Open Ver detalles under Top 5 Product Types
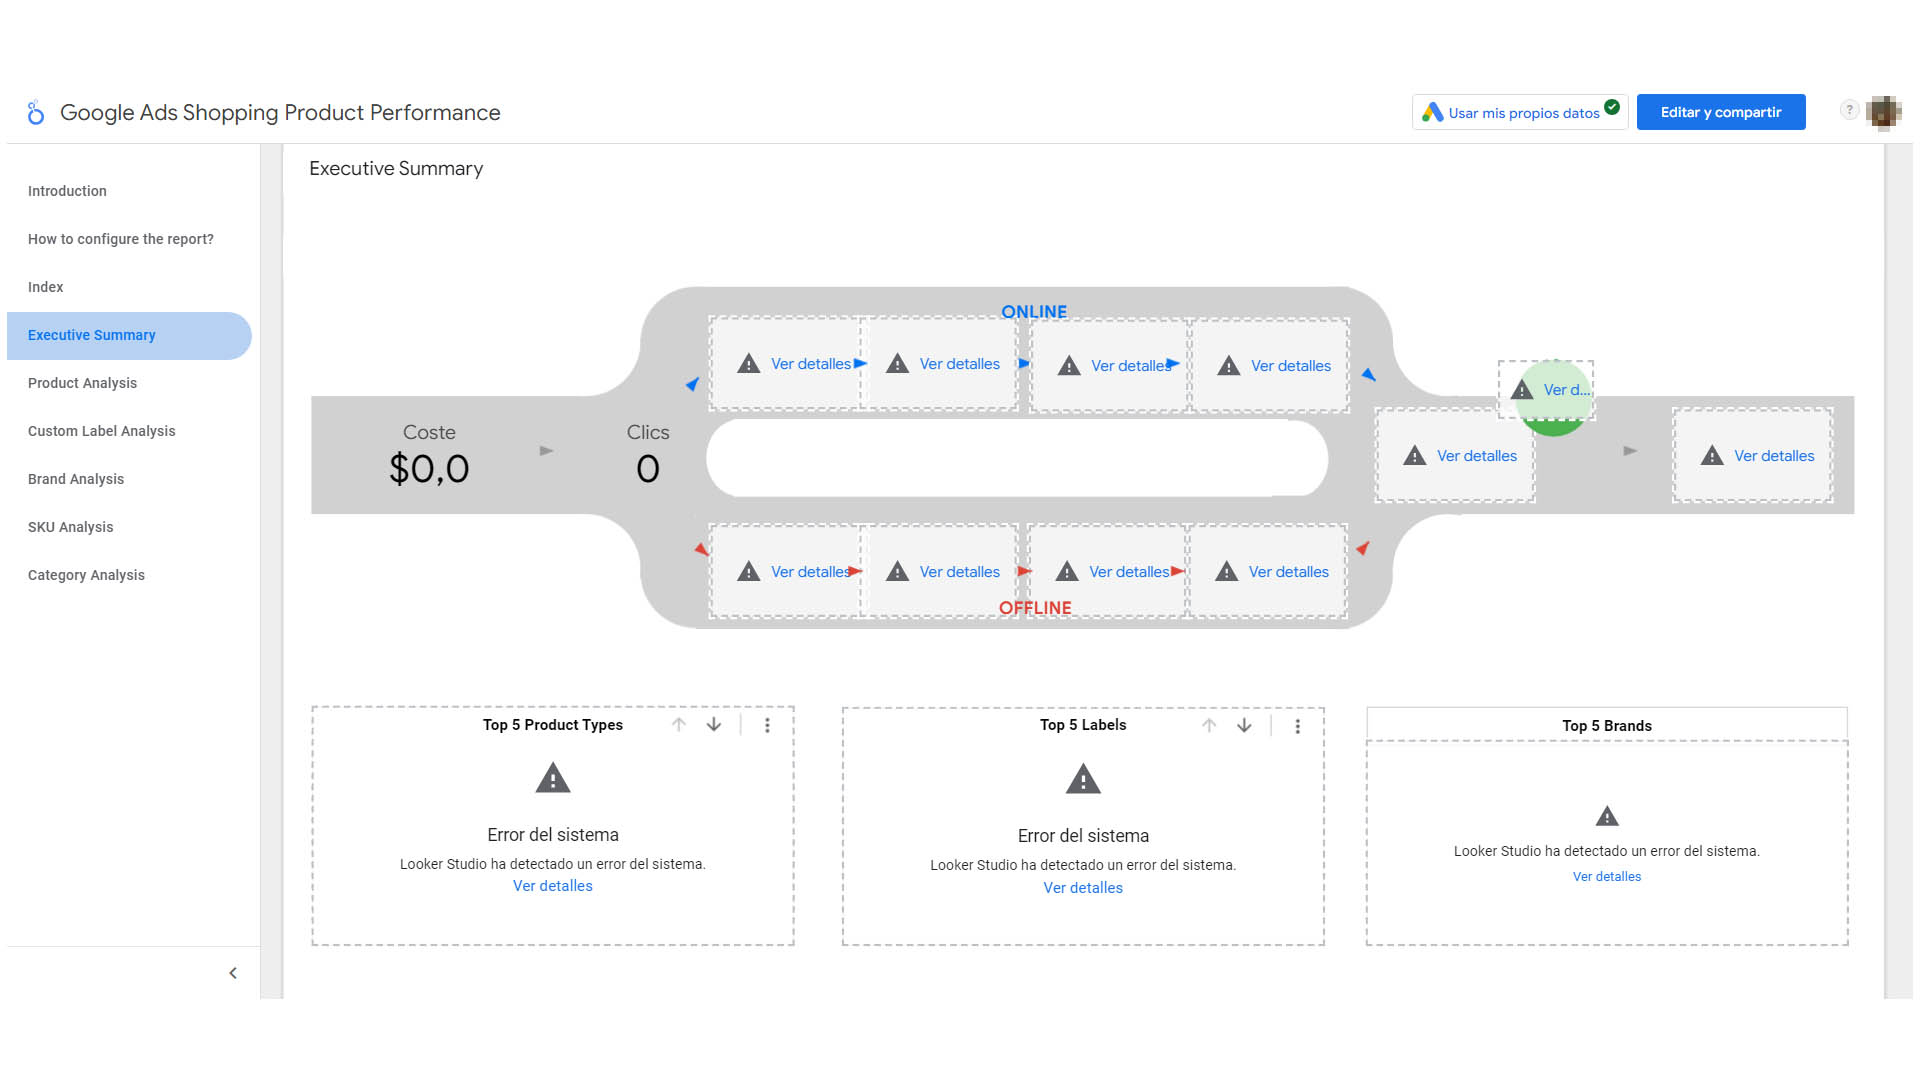This screenshot has width=1920, height=1080. coord(552,886)
